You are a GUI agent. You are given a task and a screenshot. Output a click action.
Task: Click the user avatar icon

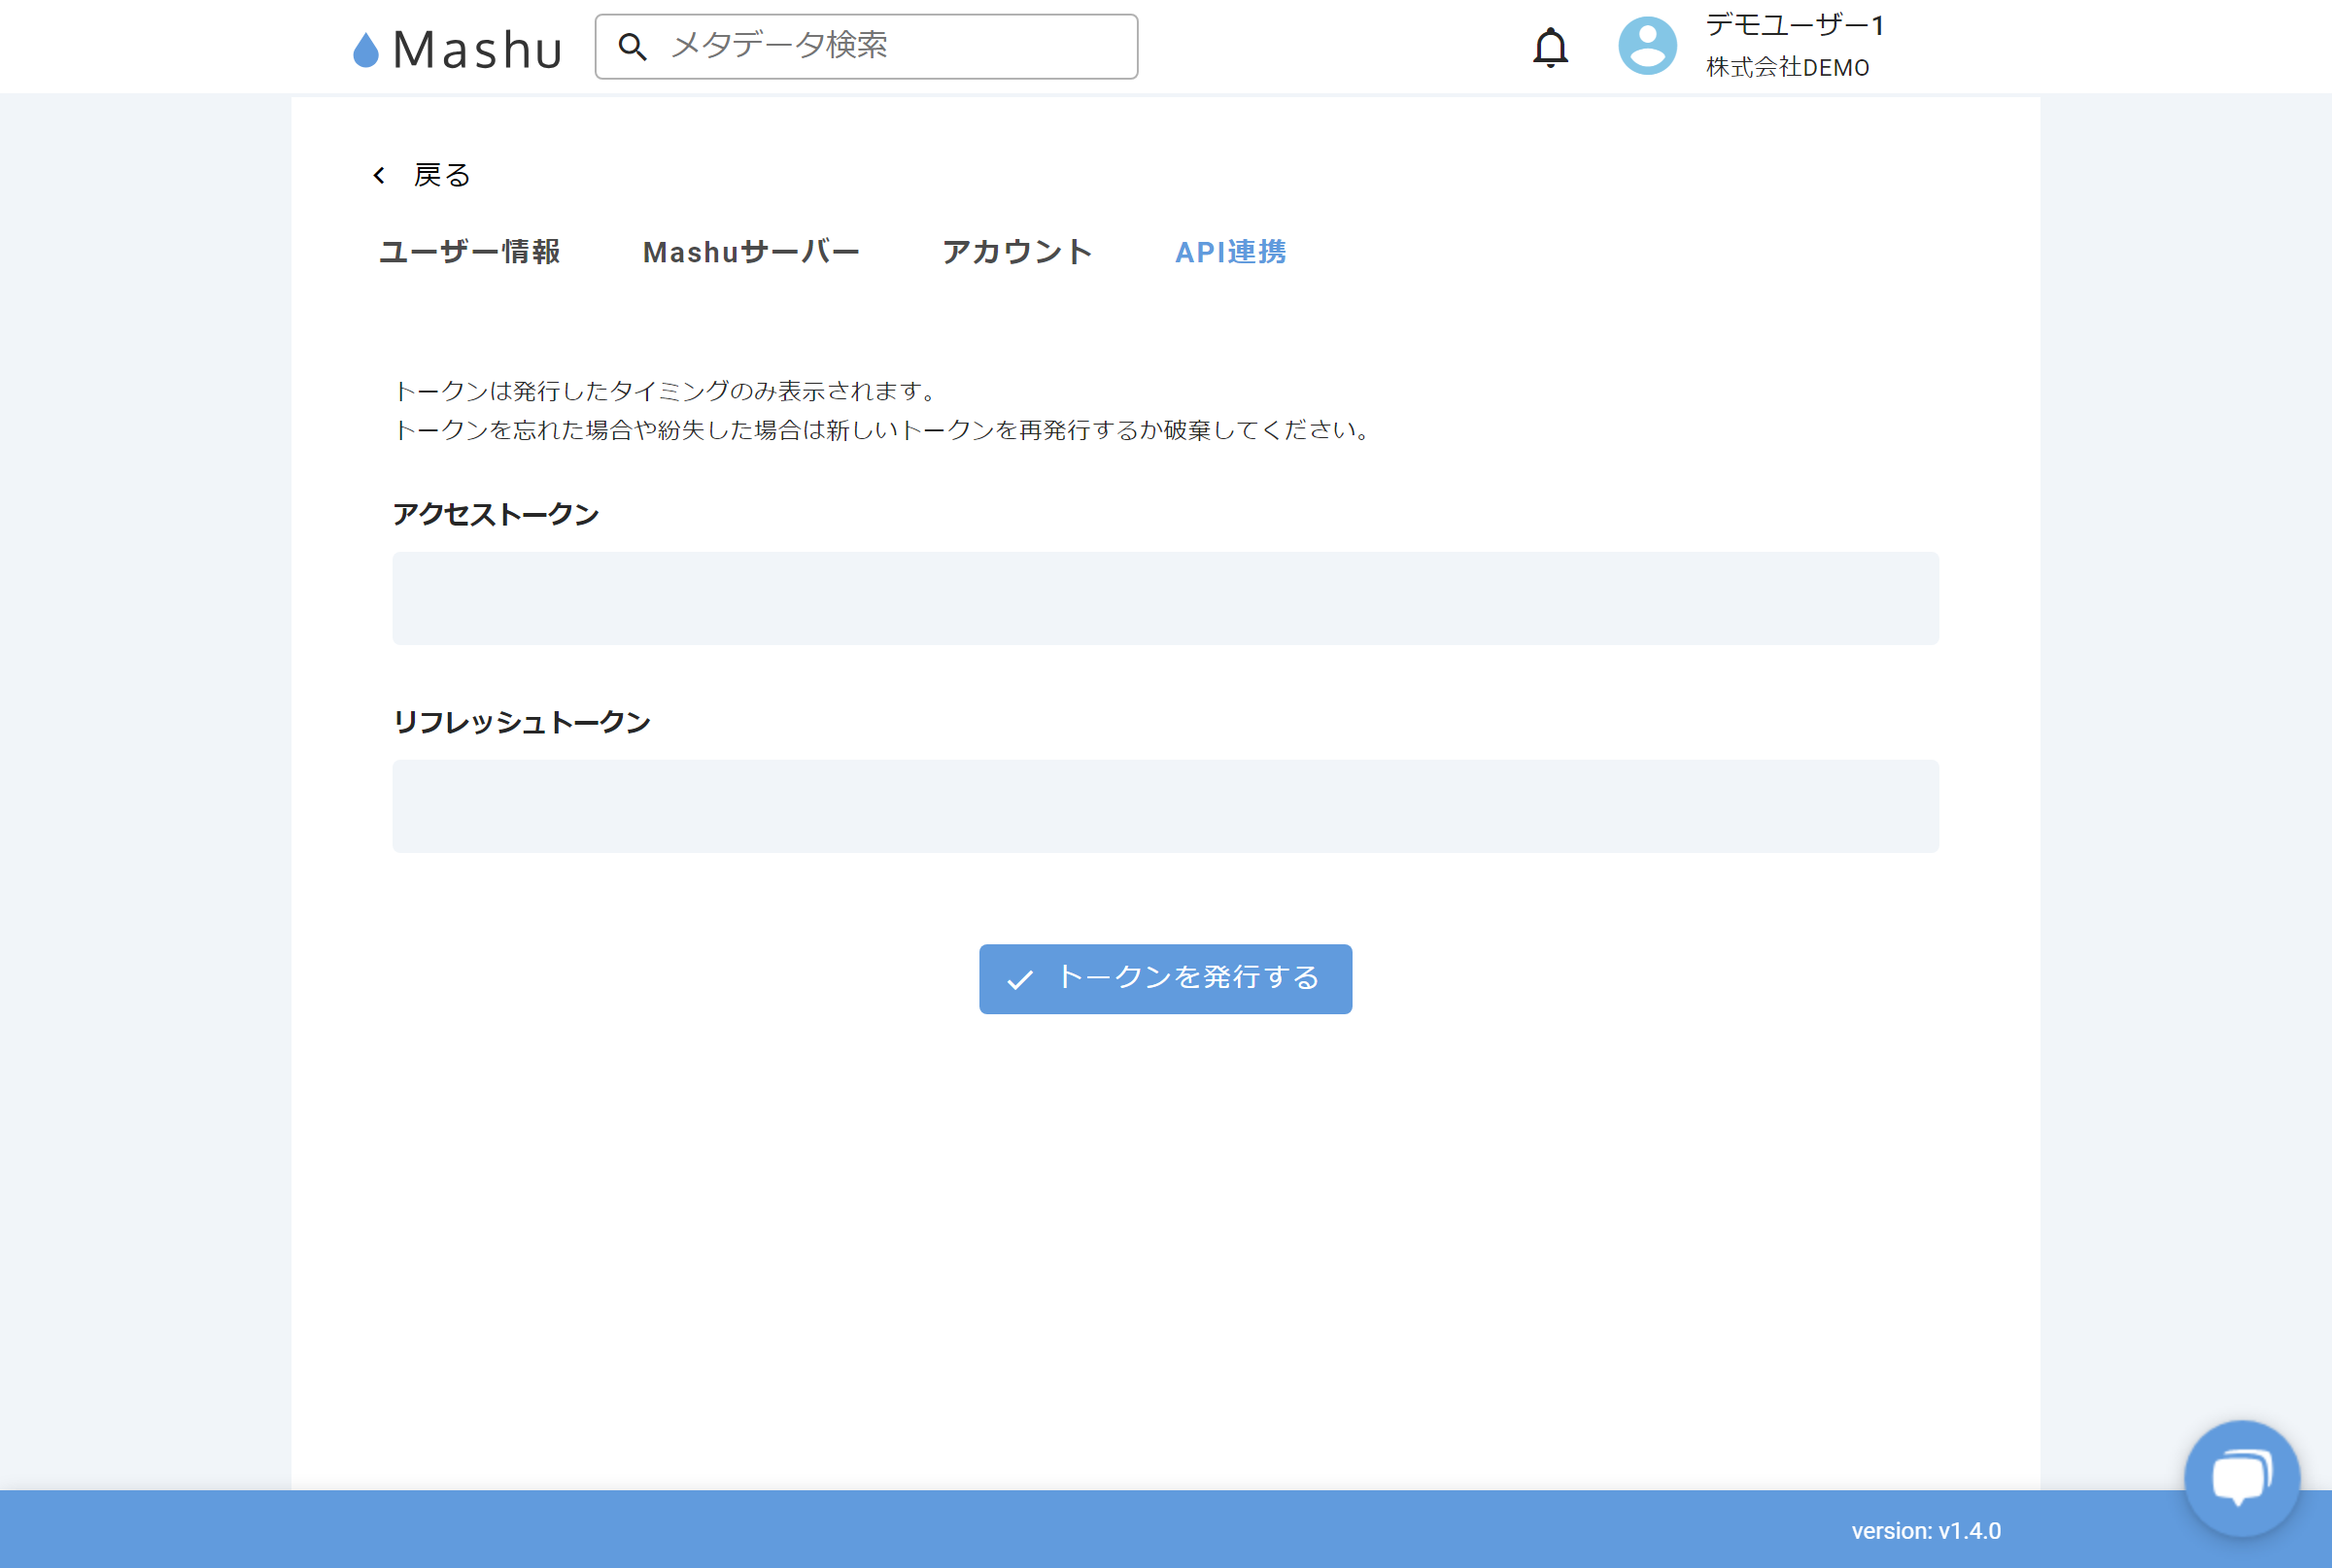(x=1647, y=46)
